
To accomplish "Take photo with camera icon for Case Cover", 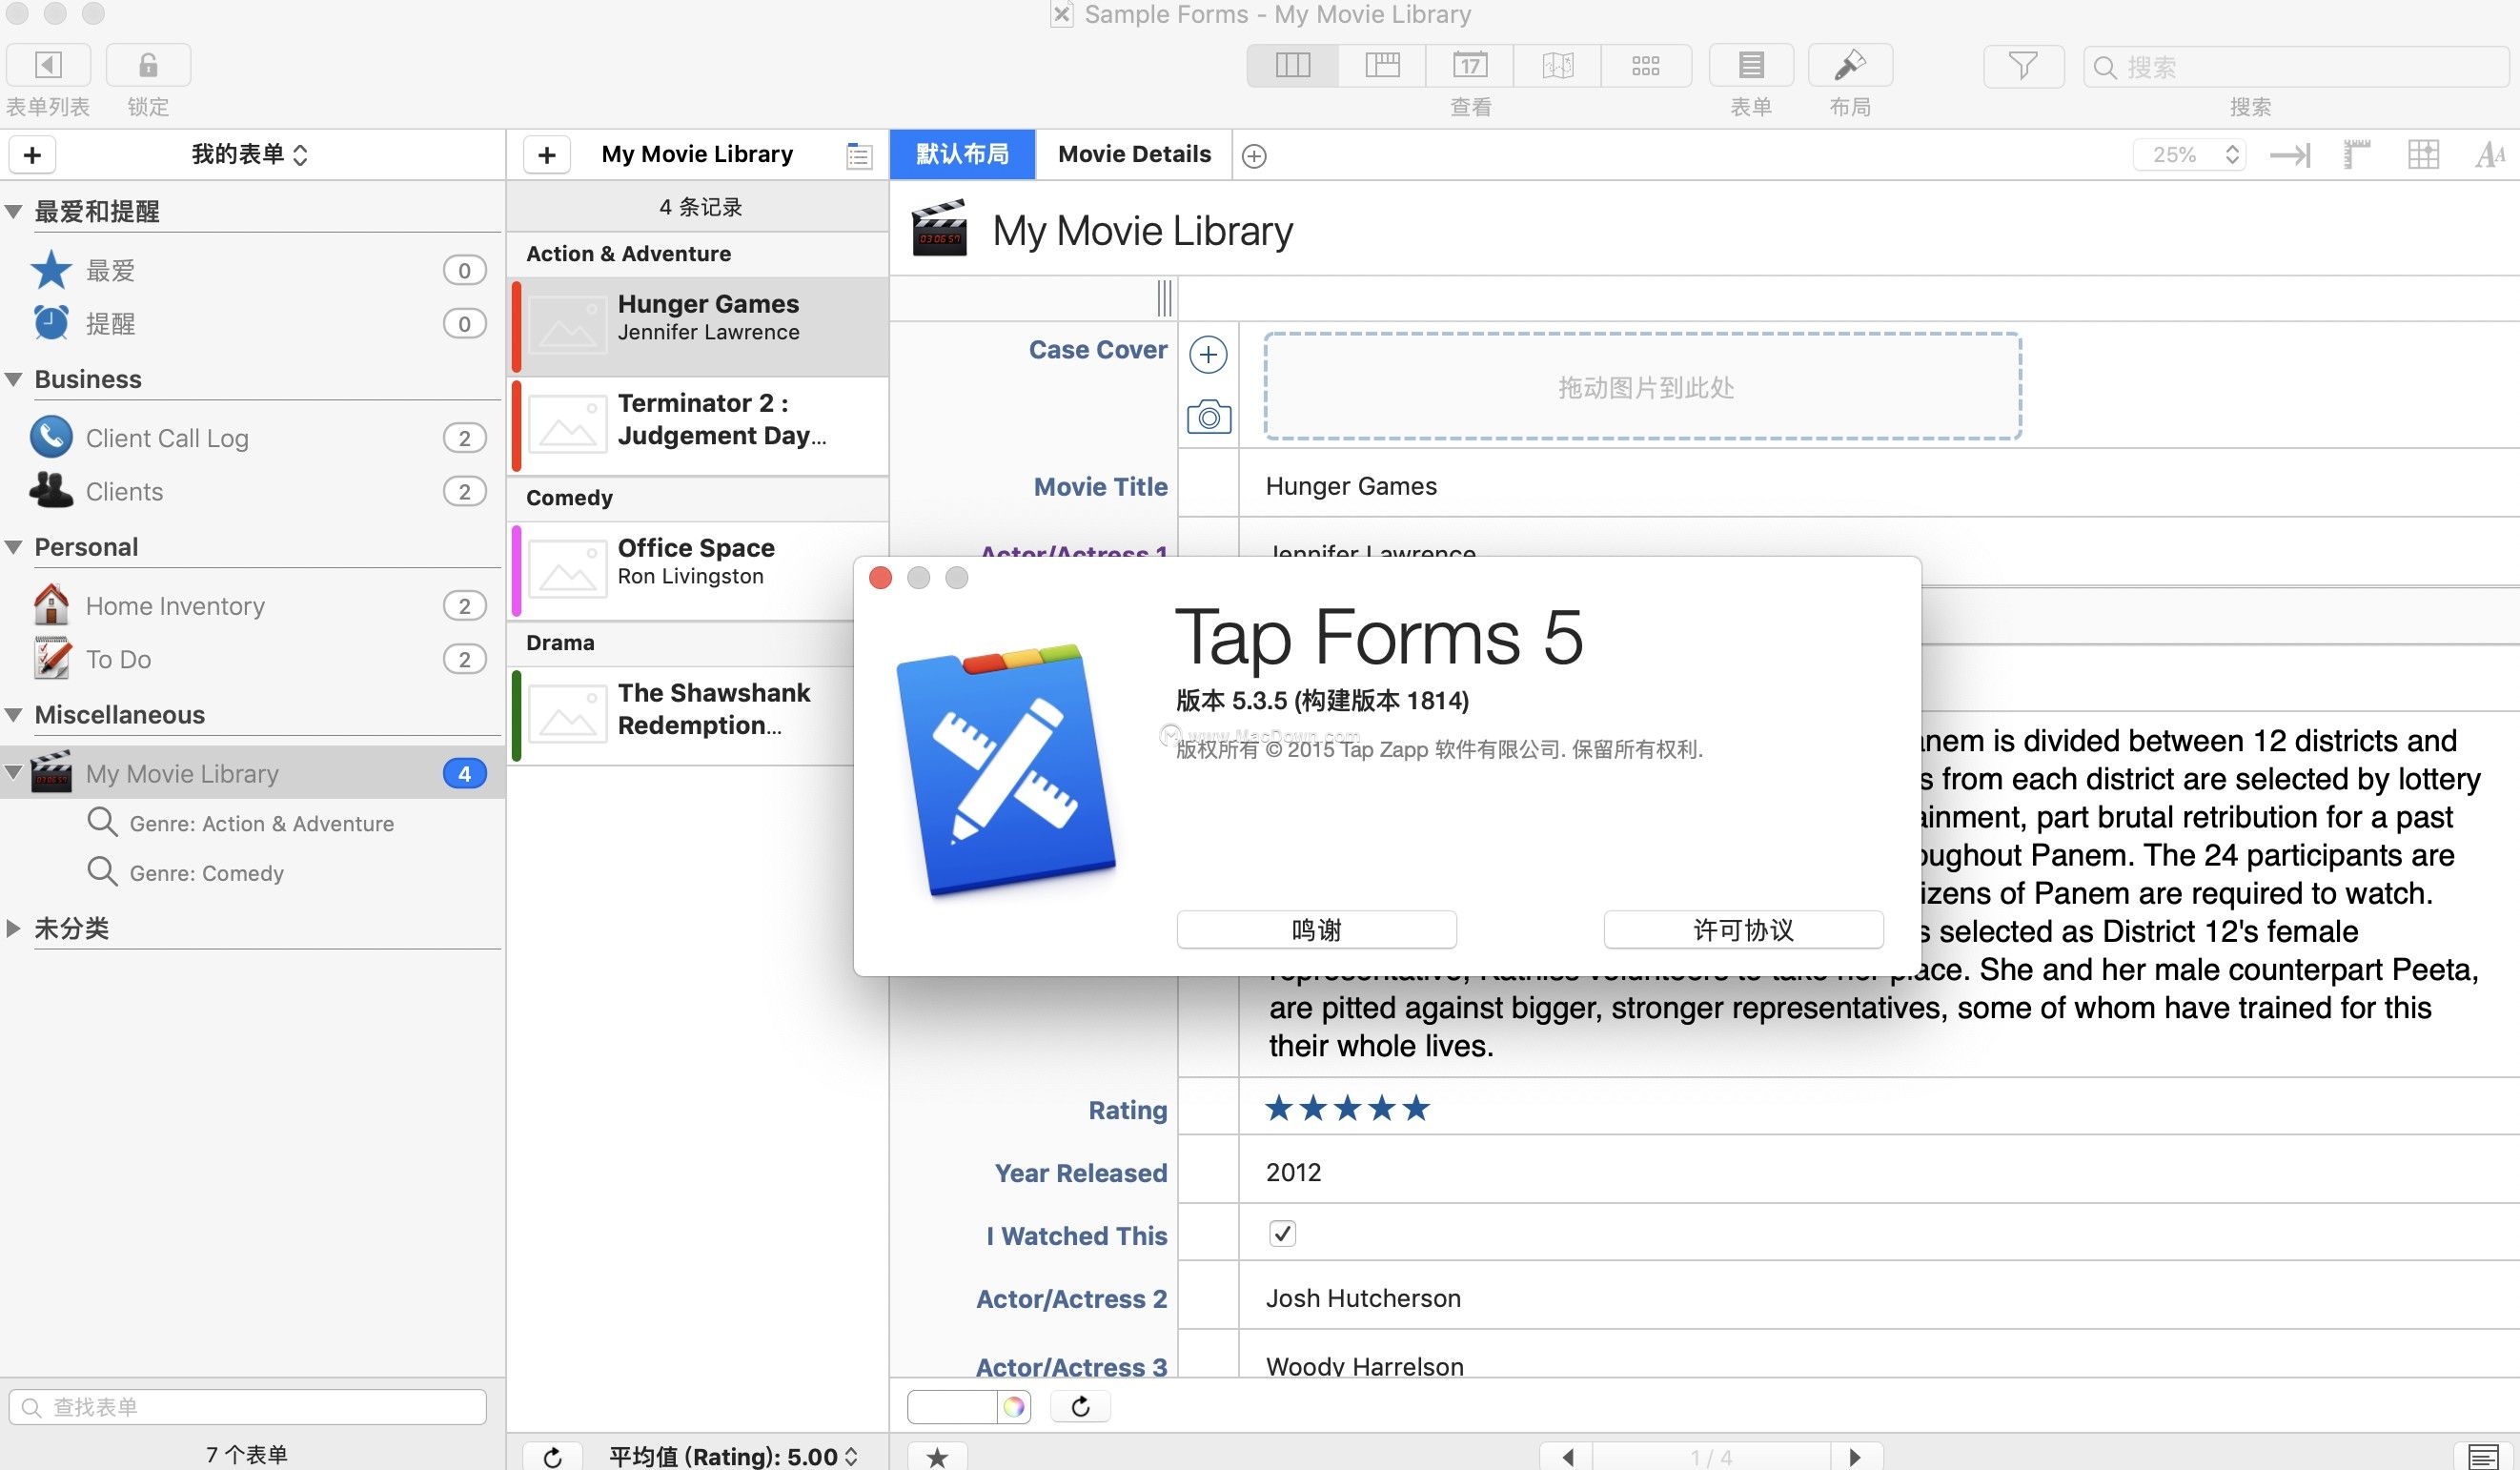I will coord(1208,417).
